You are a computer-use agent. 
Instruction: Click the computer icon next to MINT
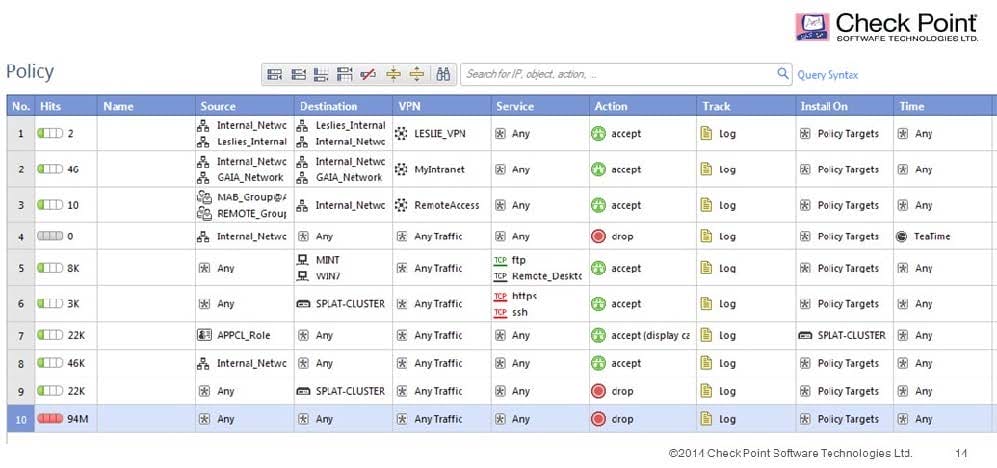(303, 260)
